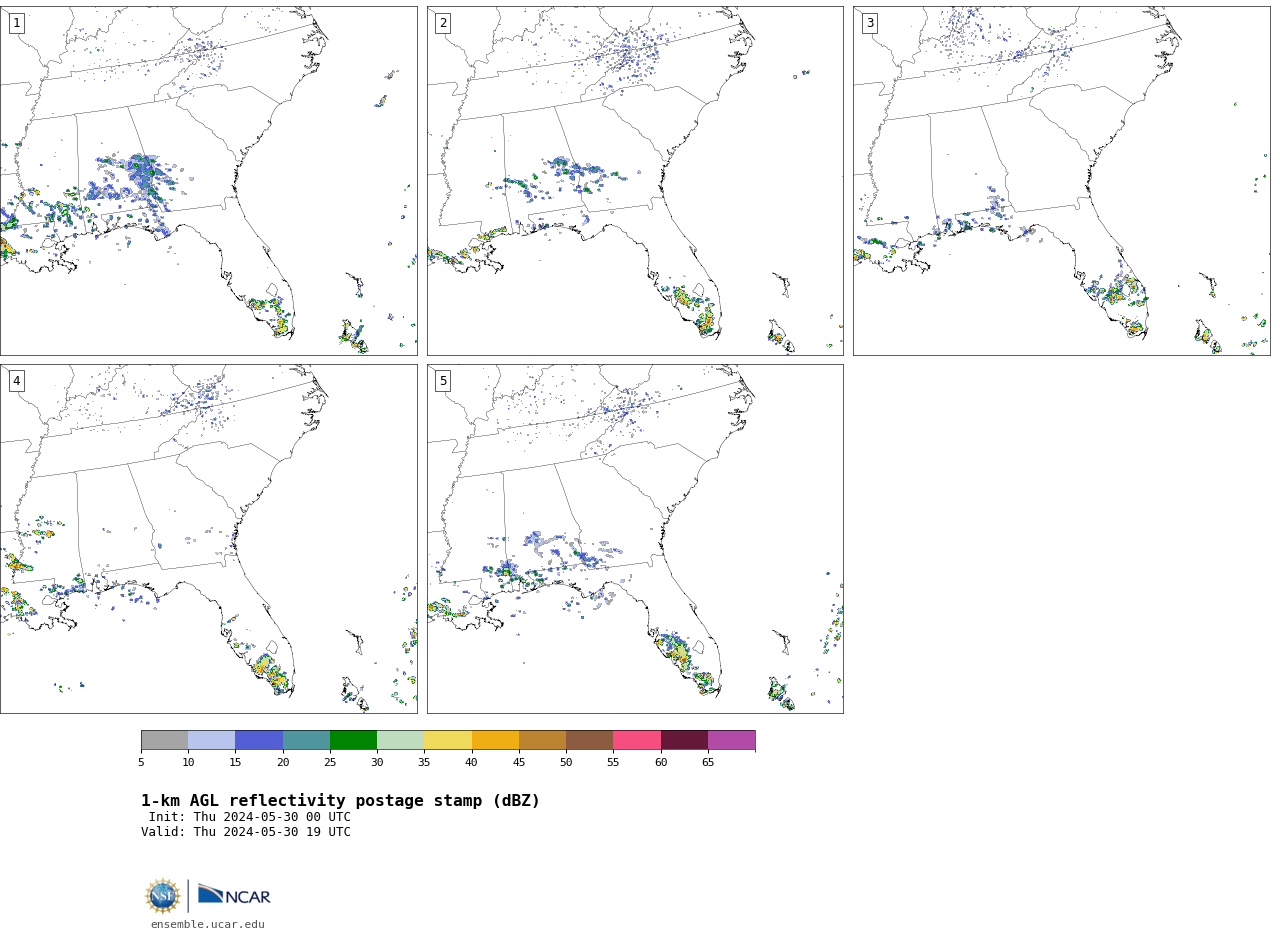Click the pink 55-60 dBZ swatch
The image size is (1280, 936).
point(637,740)
